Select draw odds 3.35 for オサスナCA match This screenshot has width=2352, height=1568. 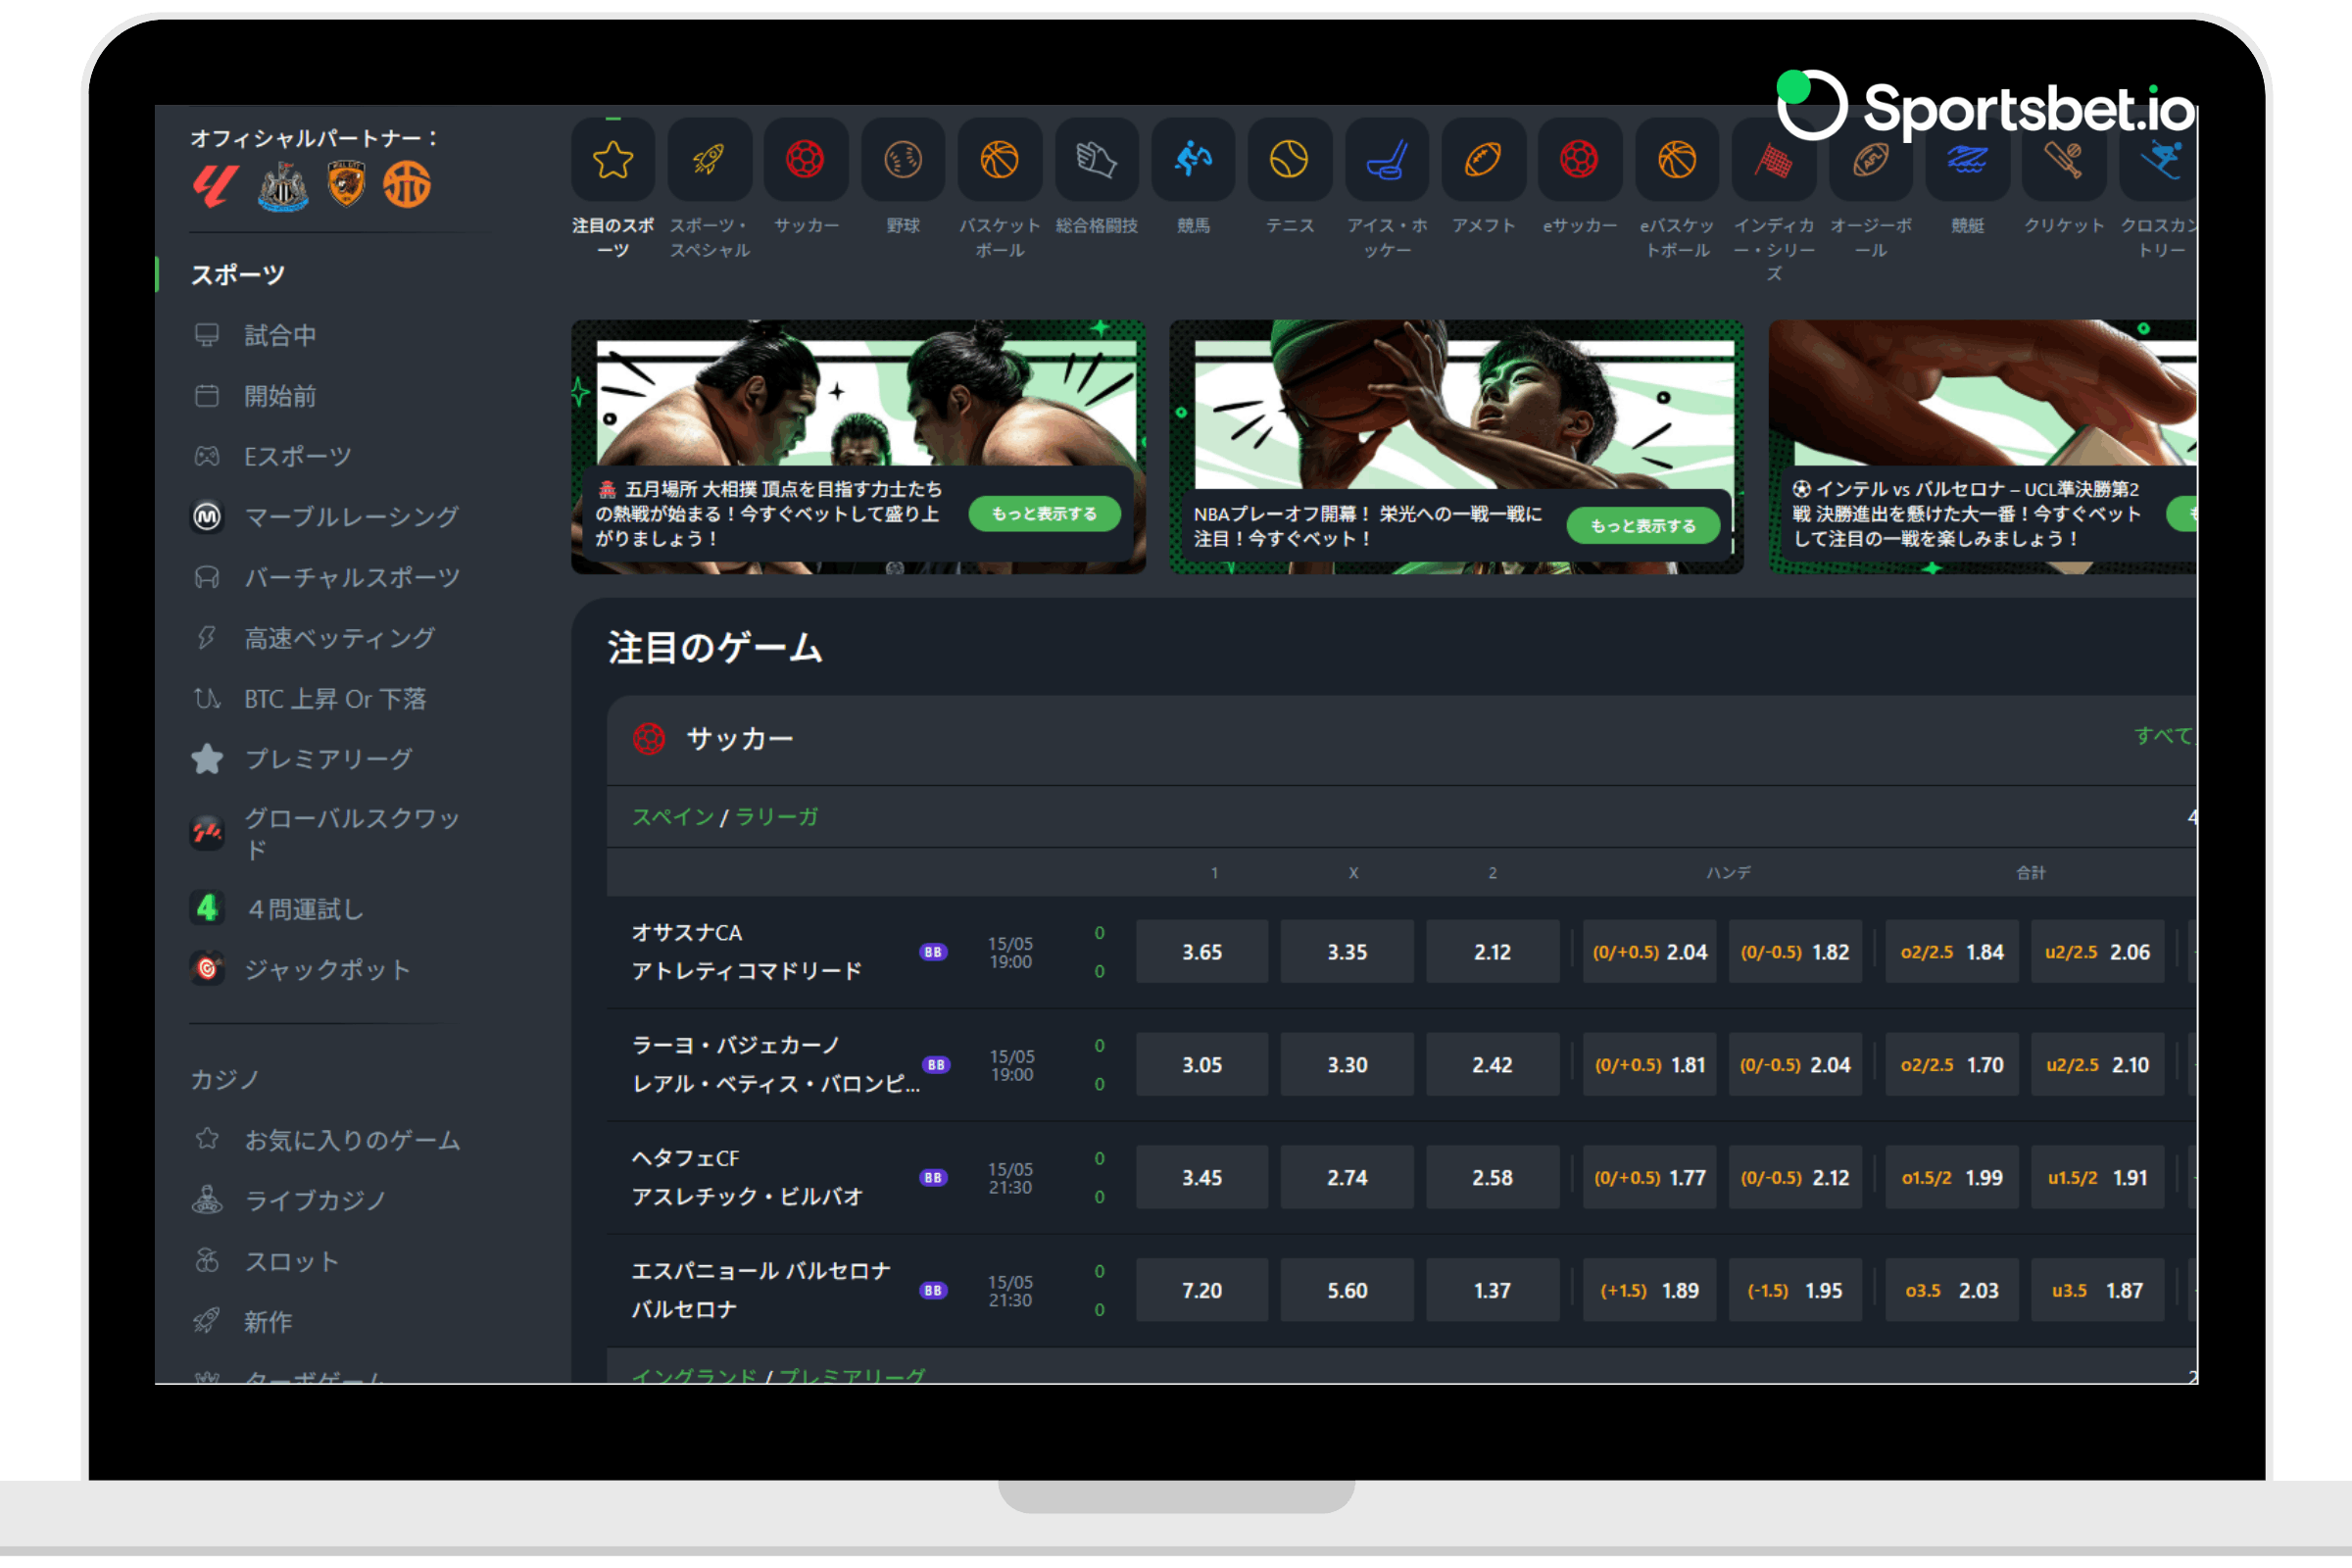pyautogui.click(x=1347, y=952)
